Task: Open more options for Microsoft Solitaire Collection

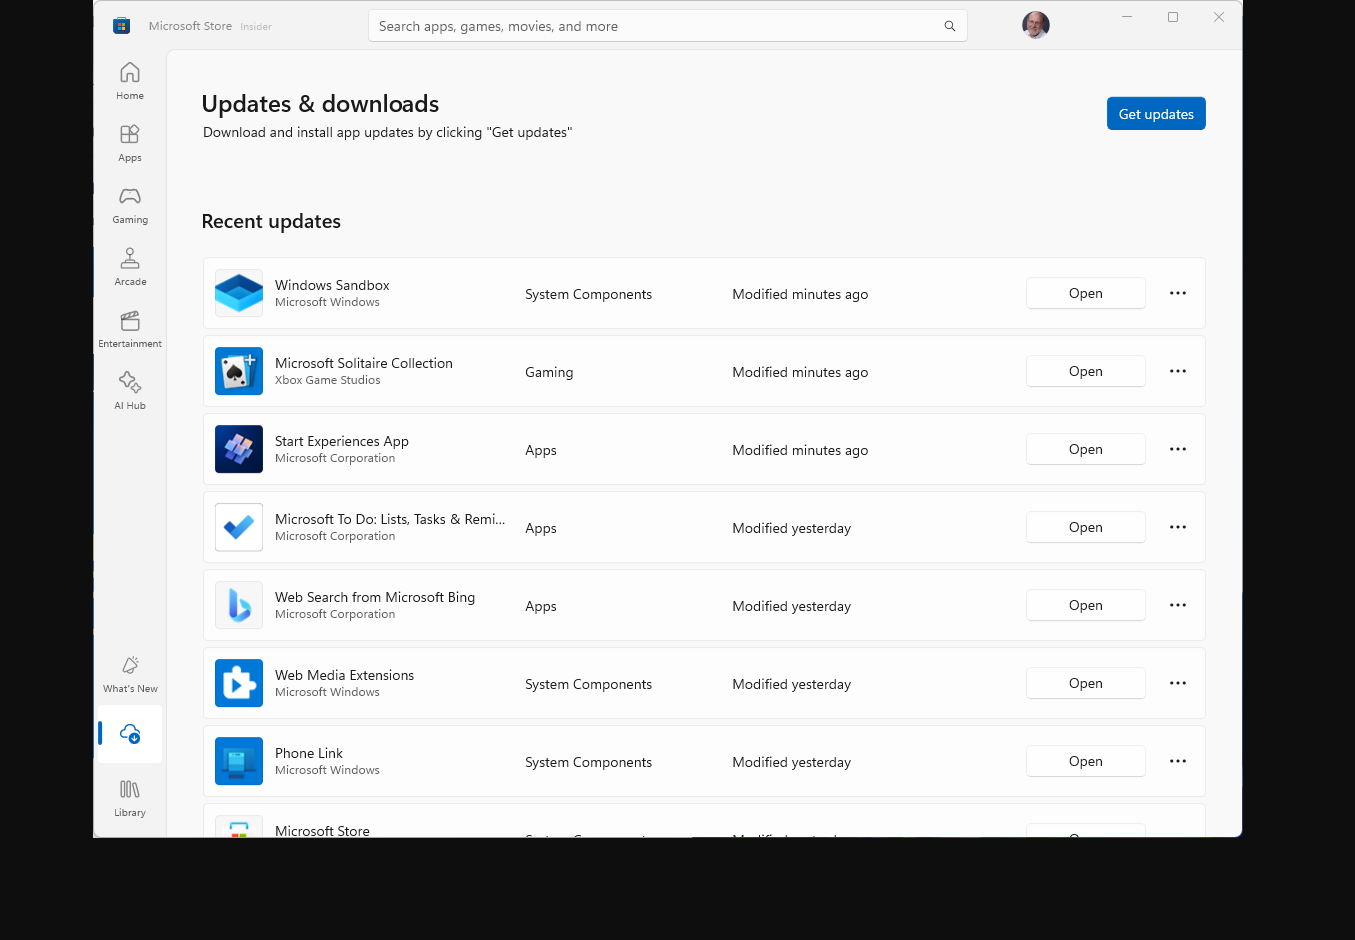Action: [1177, 371]
